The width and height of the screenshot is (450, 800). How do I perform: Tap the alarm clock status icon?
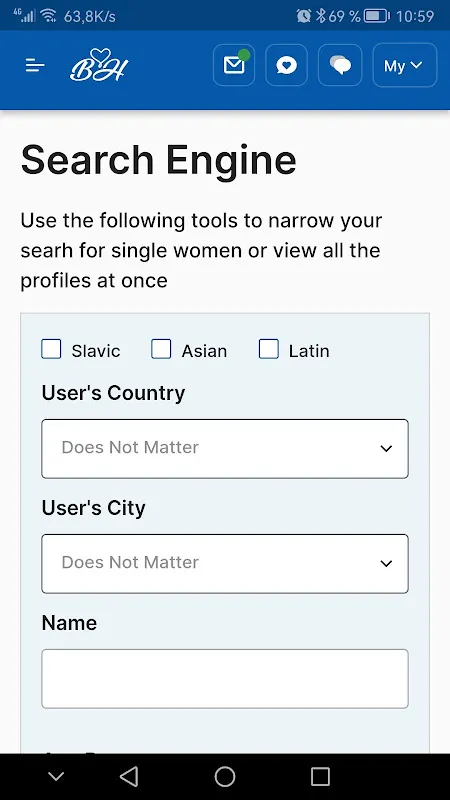pyautogui.click(x=304, y=16)
